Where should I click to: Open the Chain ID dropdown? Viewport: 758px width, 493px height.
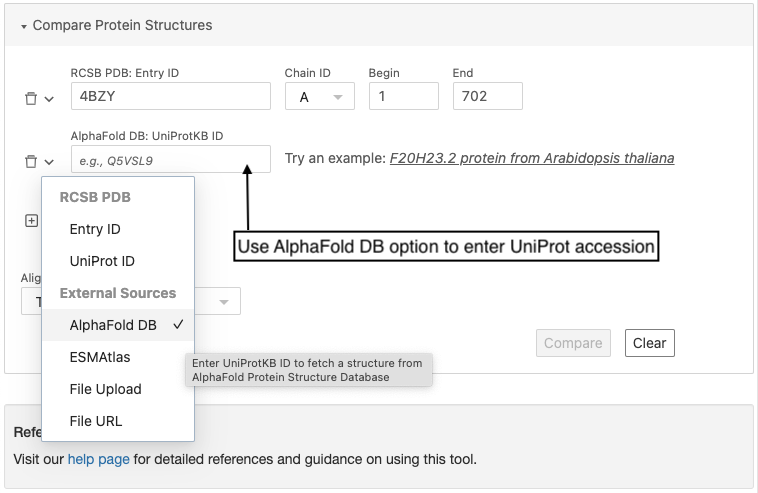click(320, 96)
